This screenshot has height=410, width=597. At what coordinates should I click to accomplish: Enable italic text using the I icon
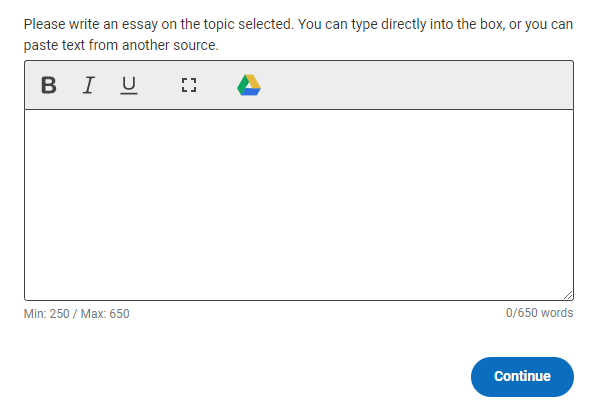point(89,85)
